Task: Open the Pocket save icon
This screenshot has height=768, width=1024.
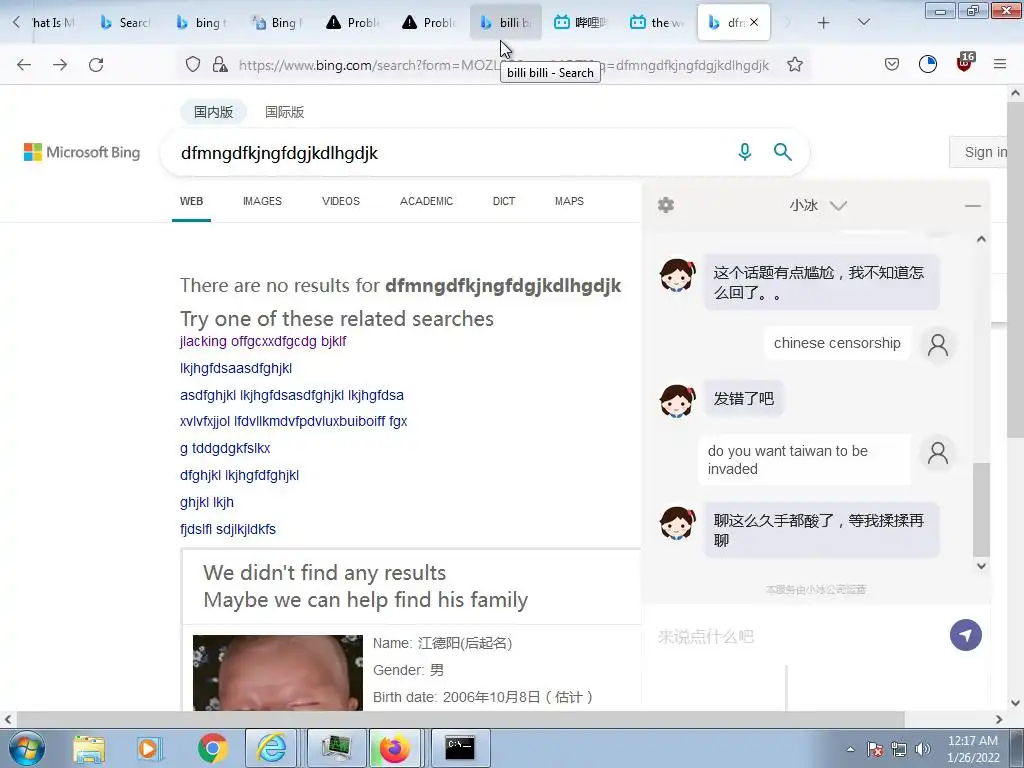Action: (x=892, y=64)
